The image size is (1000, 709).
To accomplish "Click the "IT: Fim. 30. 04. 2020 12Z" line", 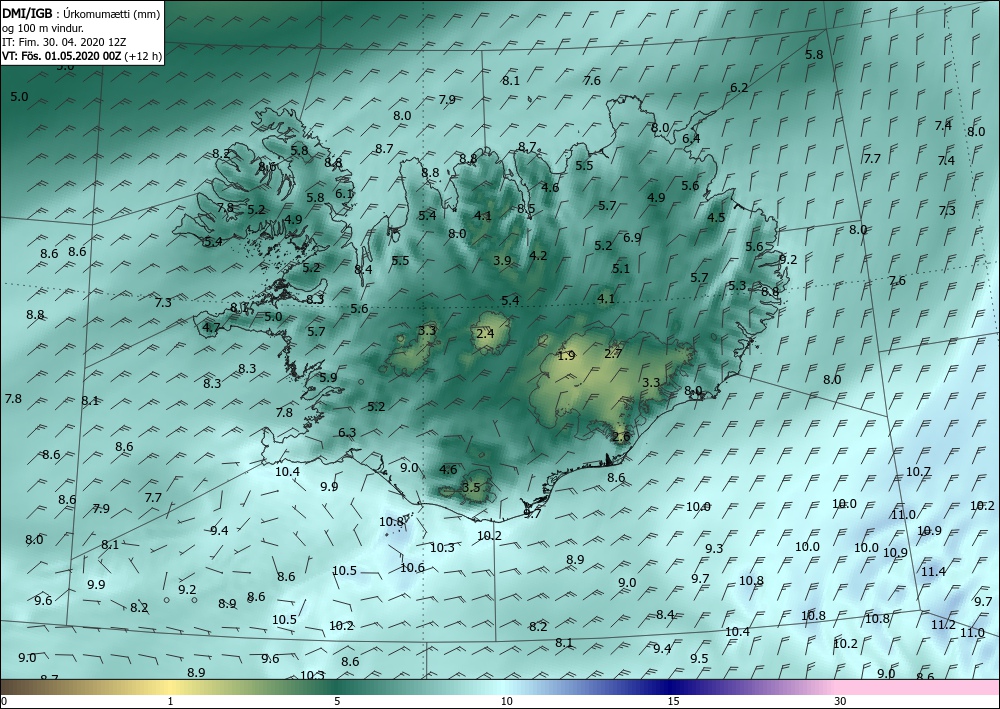I will point(64,42).
